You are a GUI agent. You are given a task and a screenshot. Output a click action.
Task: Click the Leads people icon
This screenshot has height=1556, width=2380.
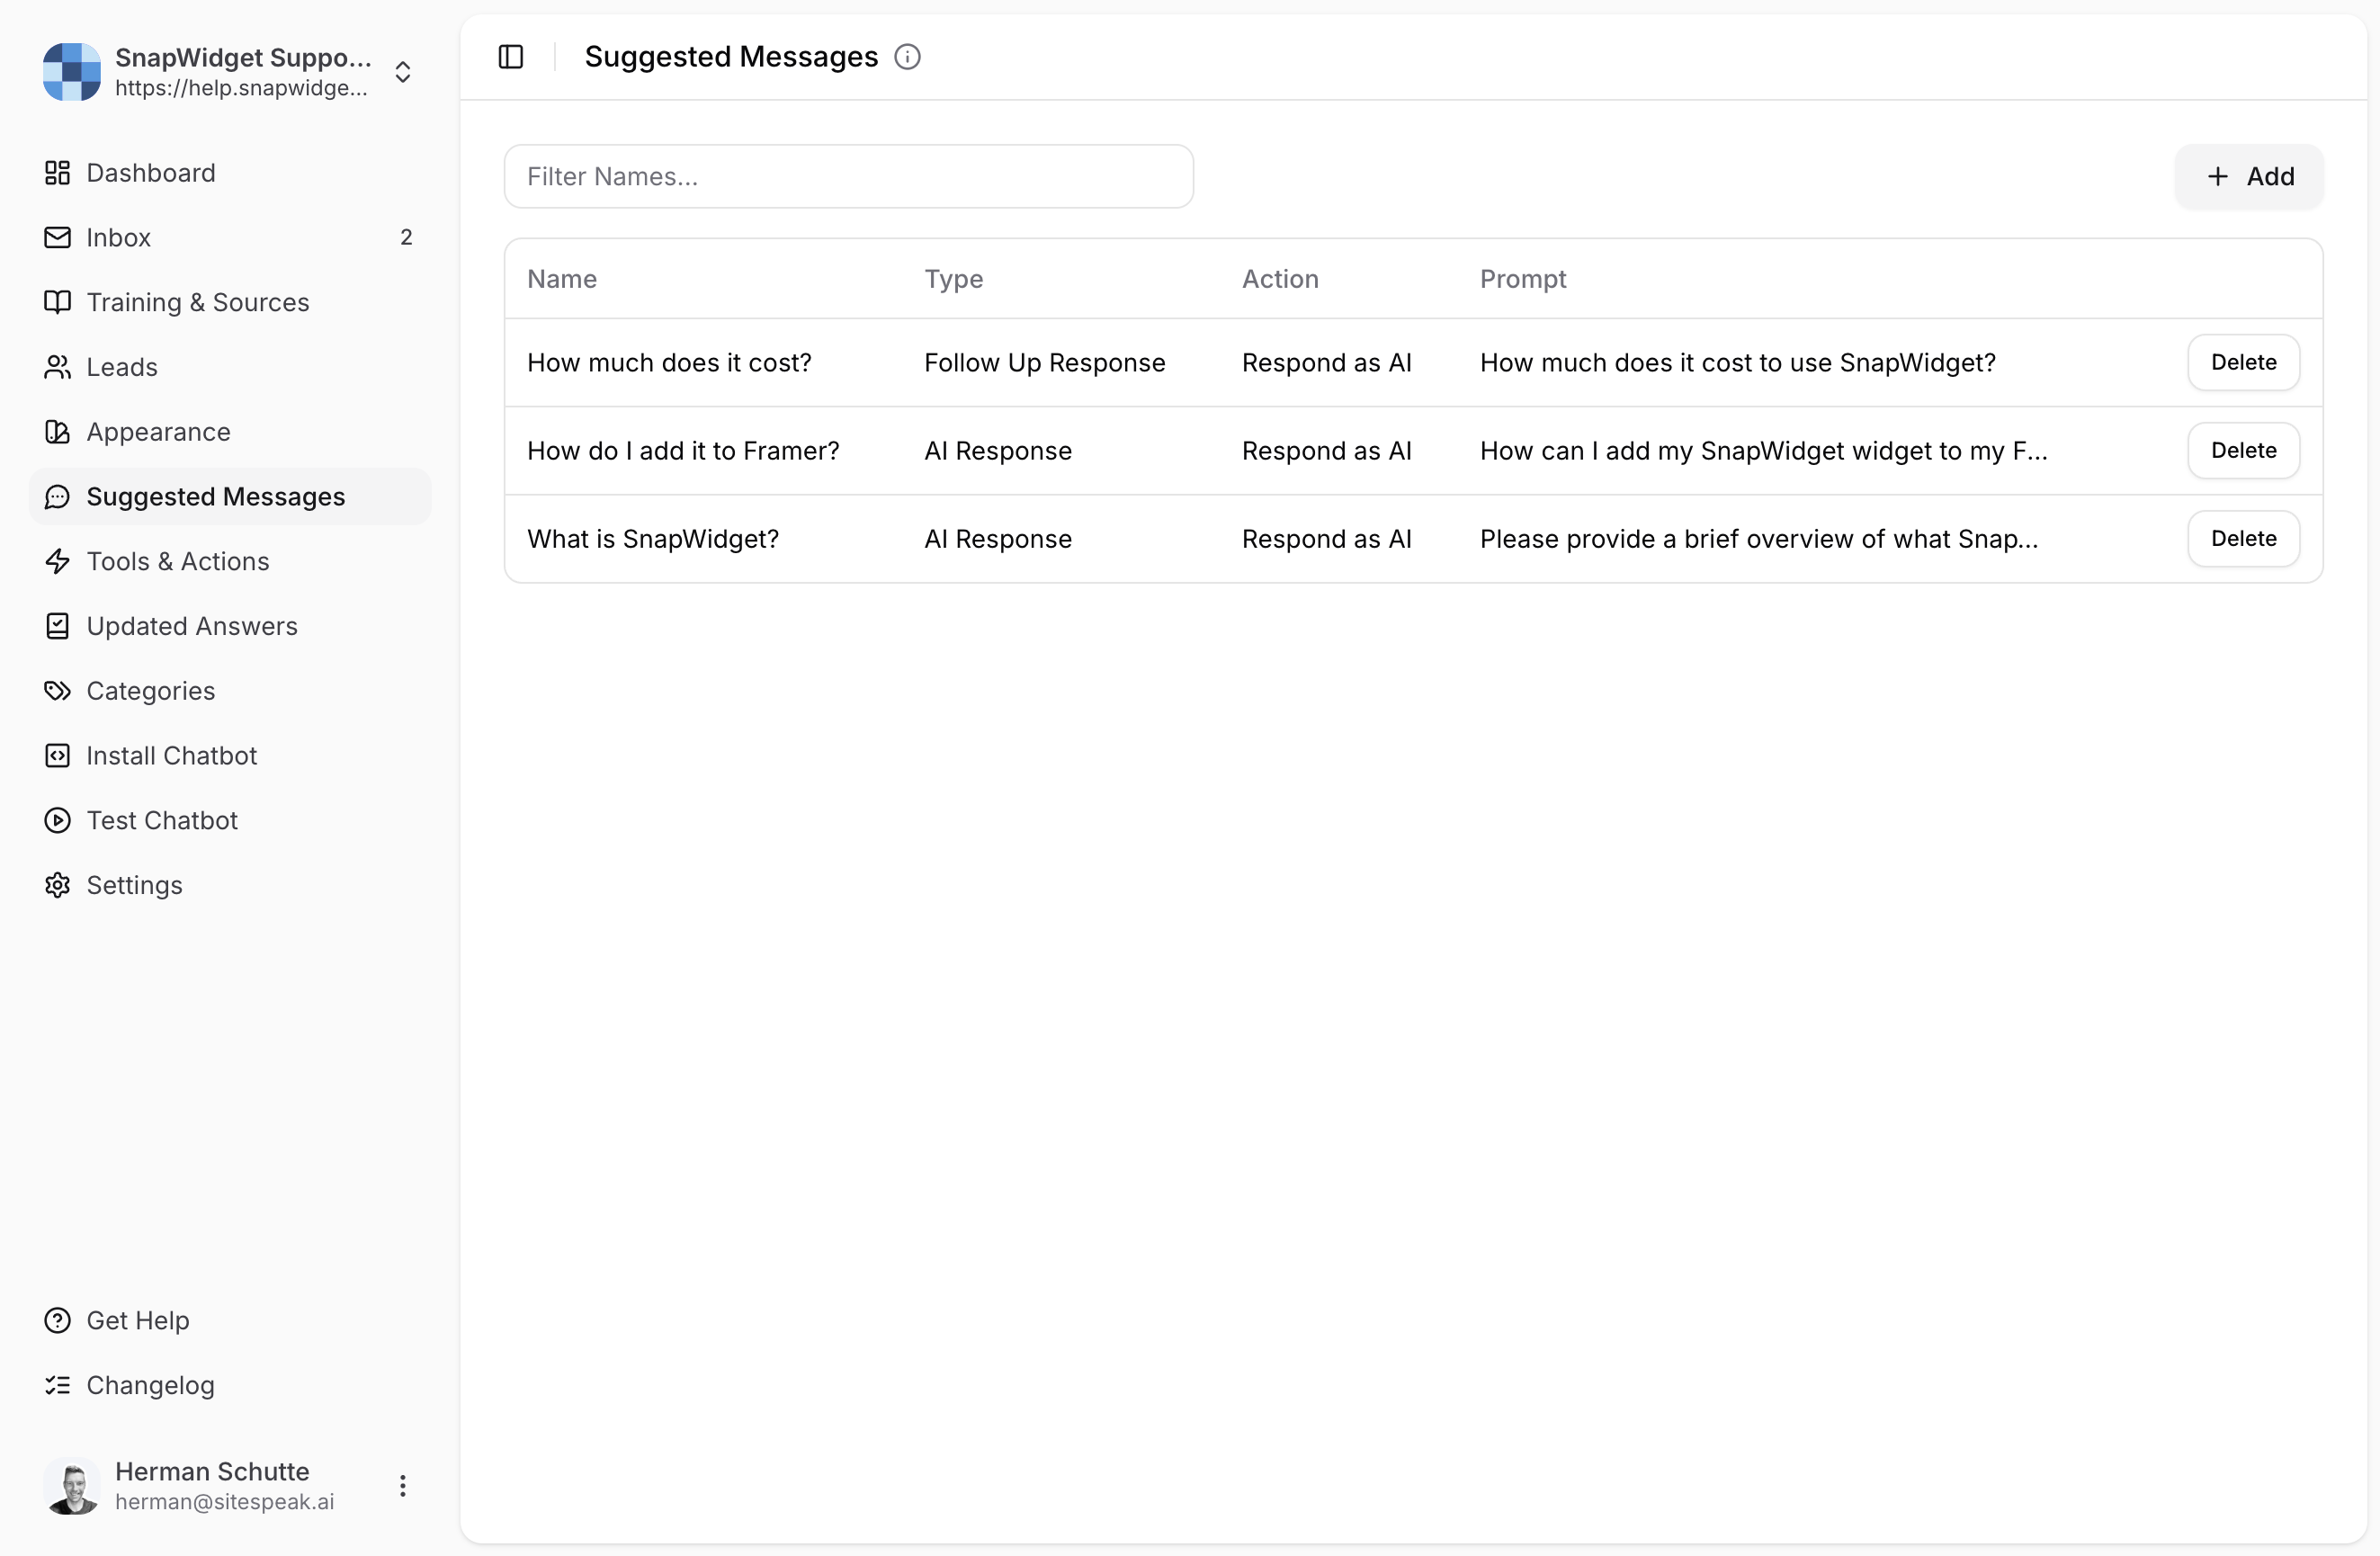(x=57, y=367)
